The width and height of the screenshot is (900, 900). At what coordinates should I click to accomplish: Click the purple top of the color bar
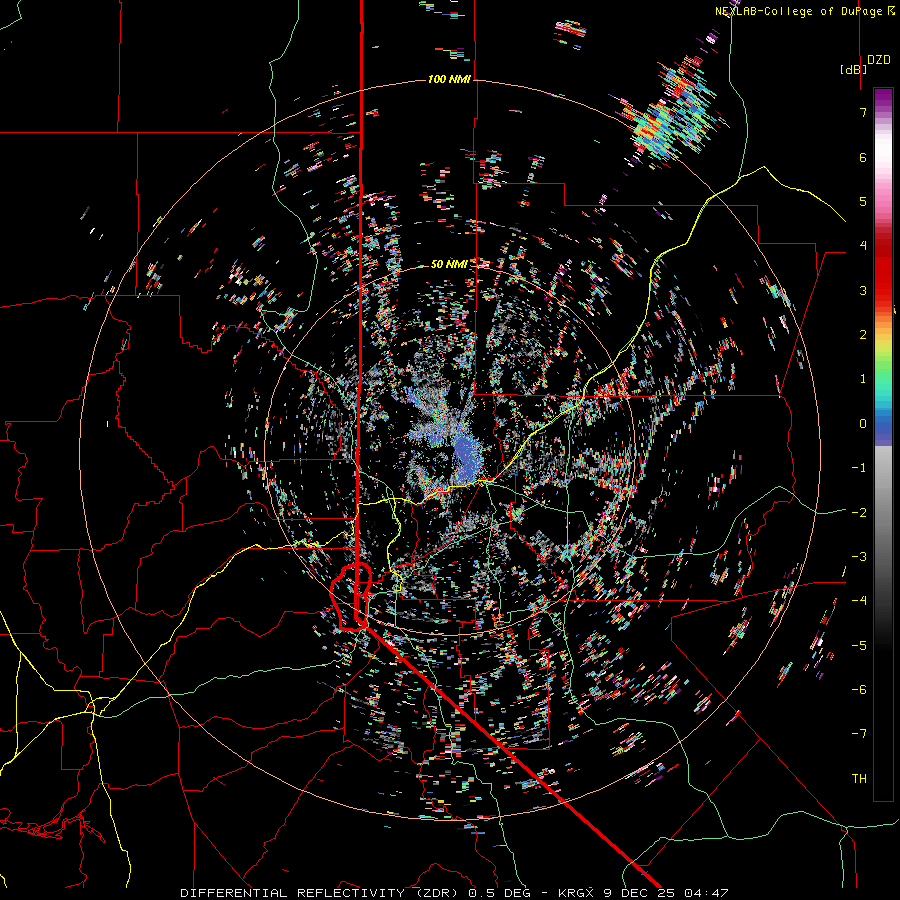point(883,98)
